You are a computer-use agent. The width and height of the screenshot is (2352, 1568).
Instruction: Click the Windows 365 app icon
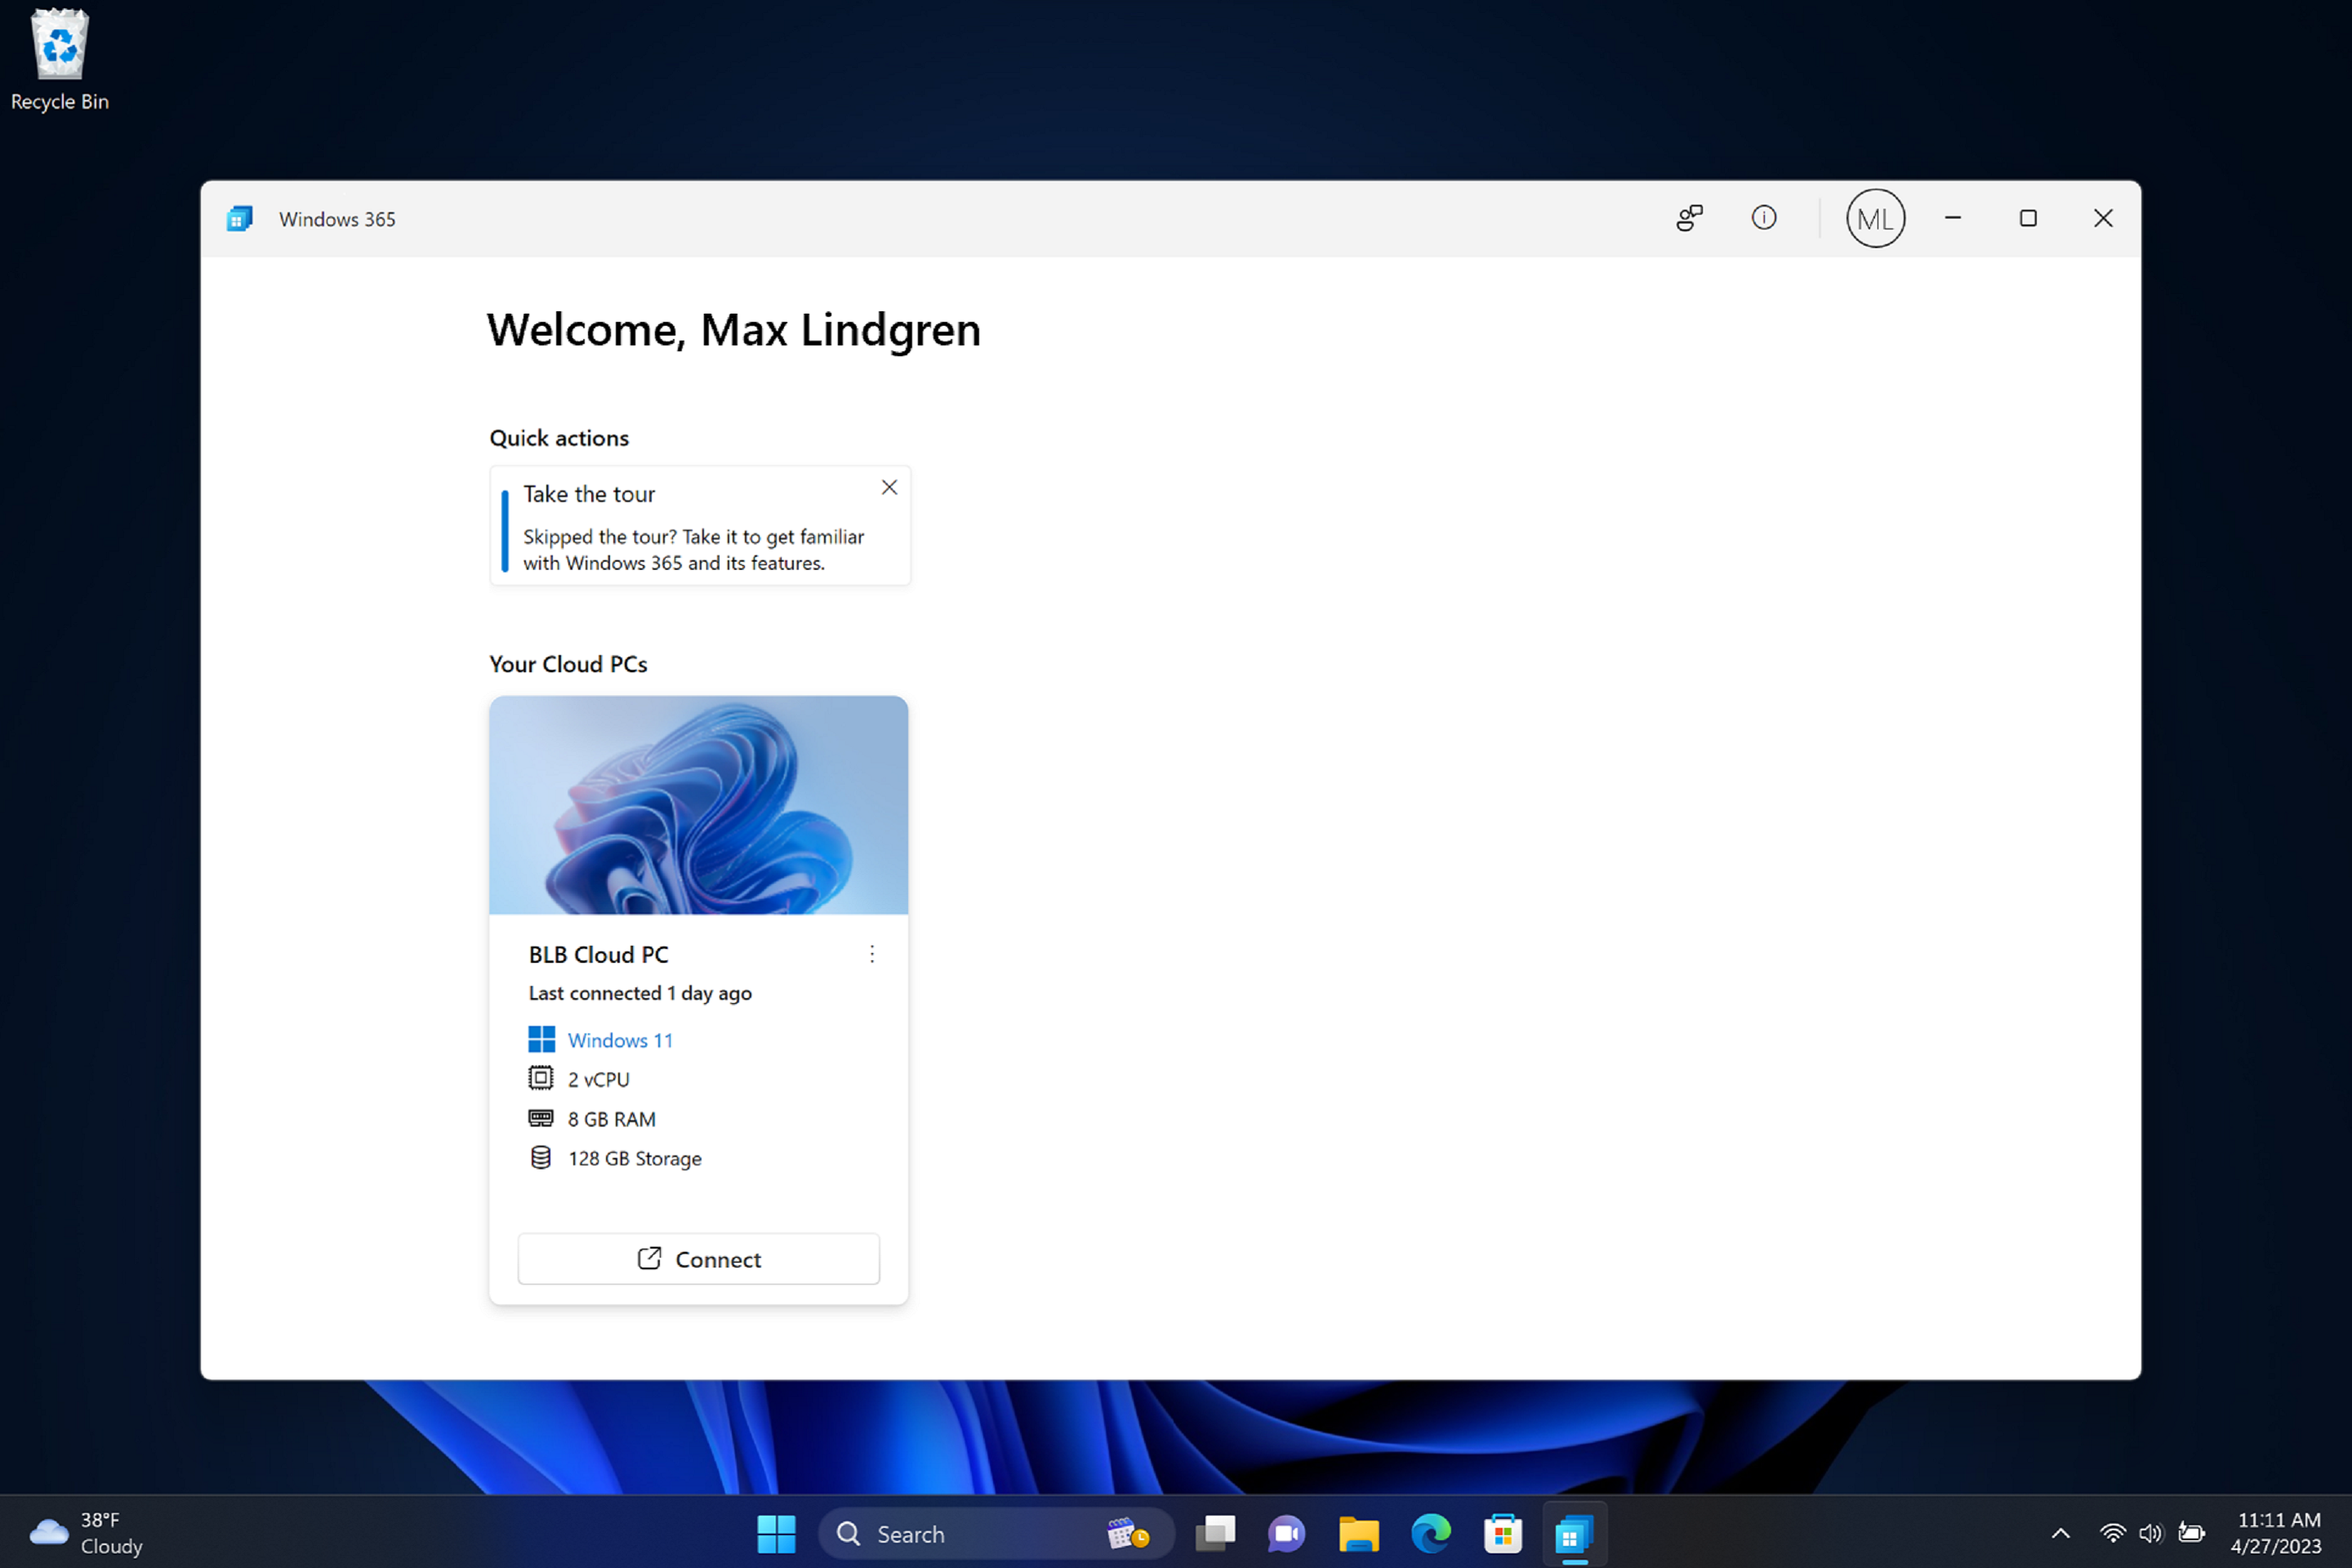(x=1573, y=1531)
